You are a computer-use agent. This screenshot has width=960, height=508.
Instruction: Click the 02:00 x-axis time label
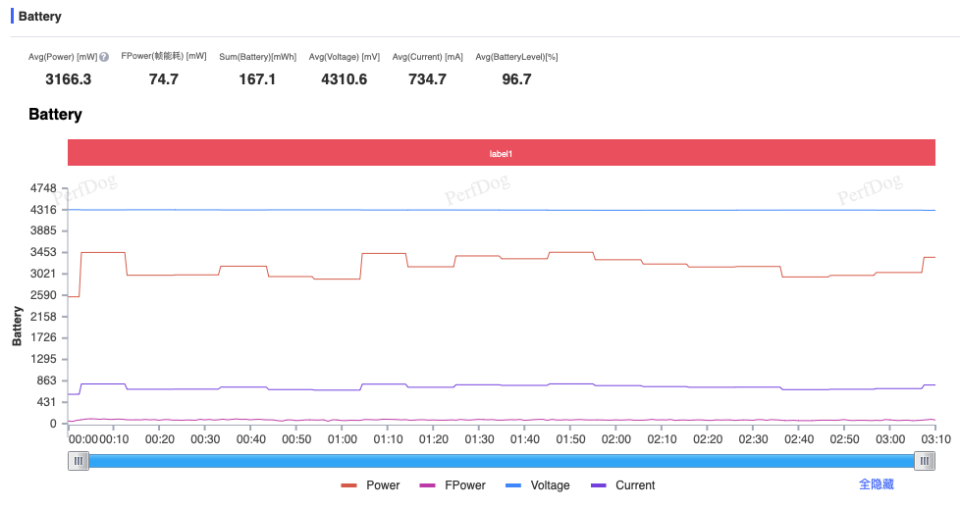coord(616,439)
